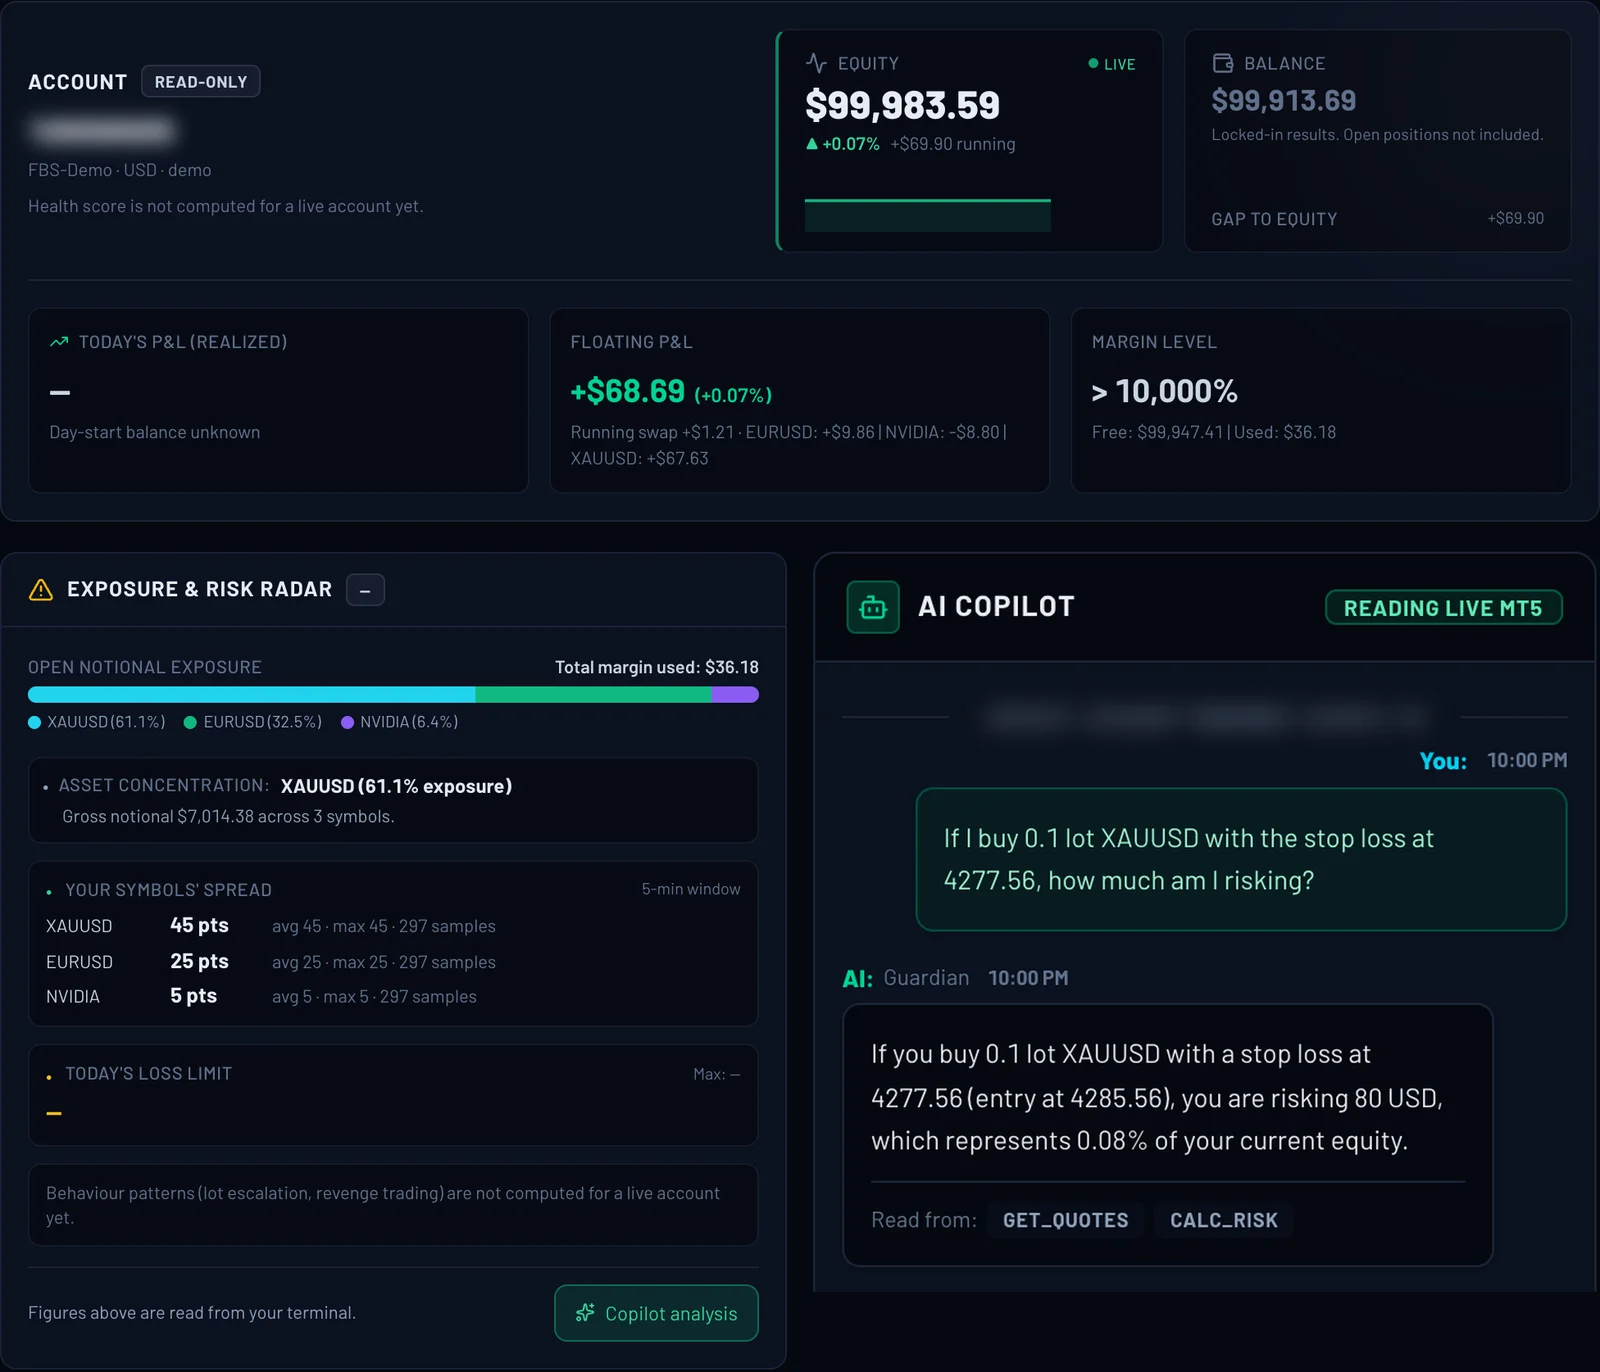
Task: Click the green up triangle beside +0.07%
Action: pyautogui.click(x=812, y=144)
